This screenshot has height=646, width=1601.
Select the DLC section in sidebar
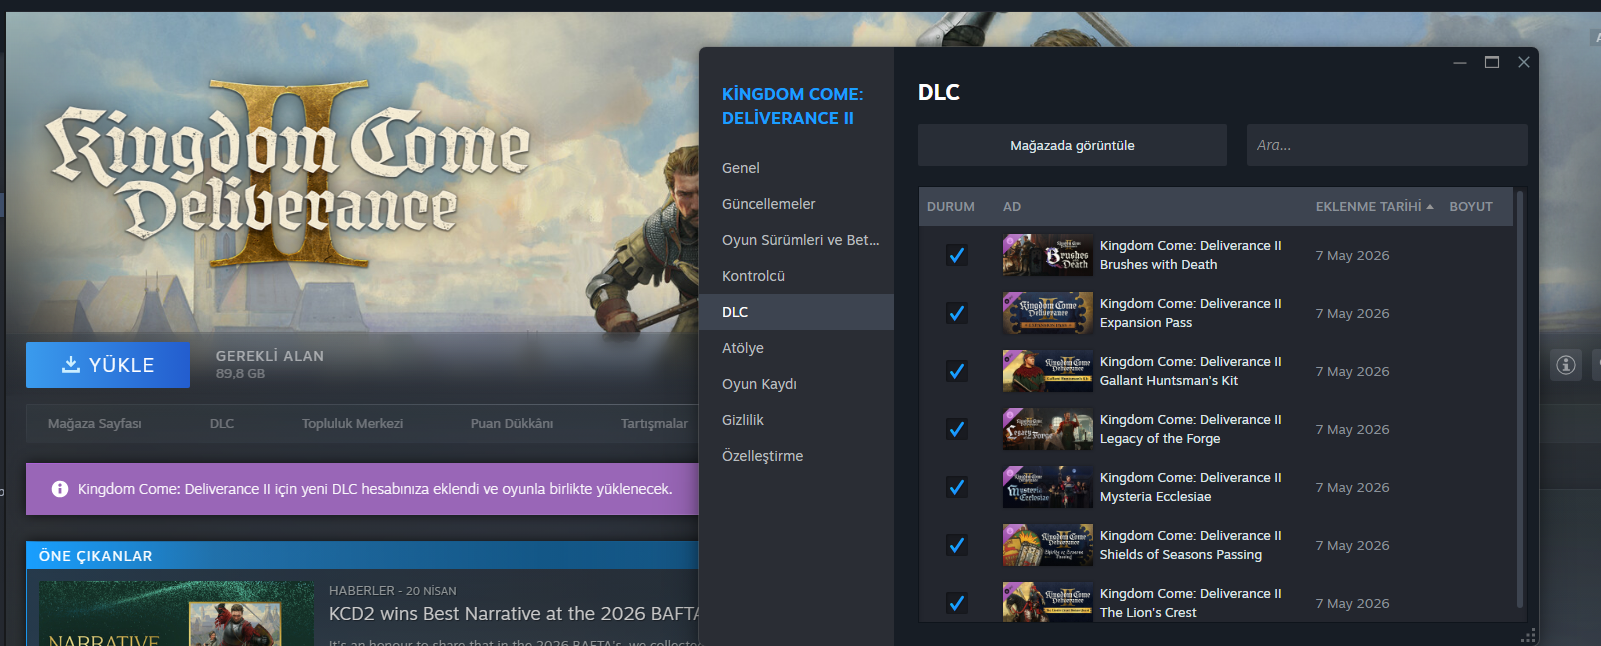(796, 312)
